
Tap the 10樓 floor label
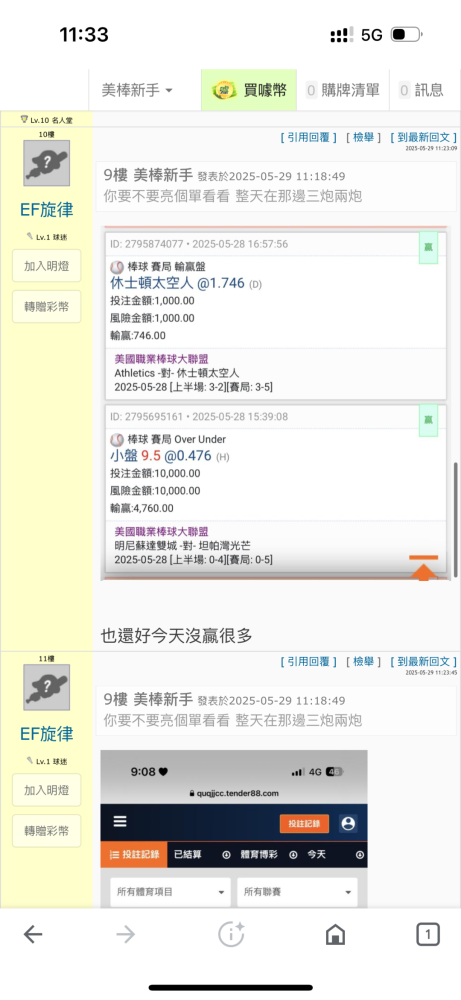(47, 134)
